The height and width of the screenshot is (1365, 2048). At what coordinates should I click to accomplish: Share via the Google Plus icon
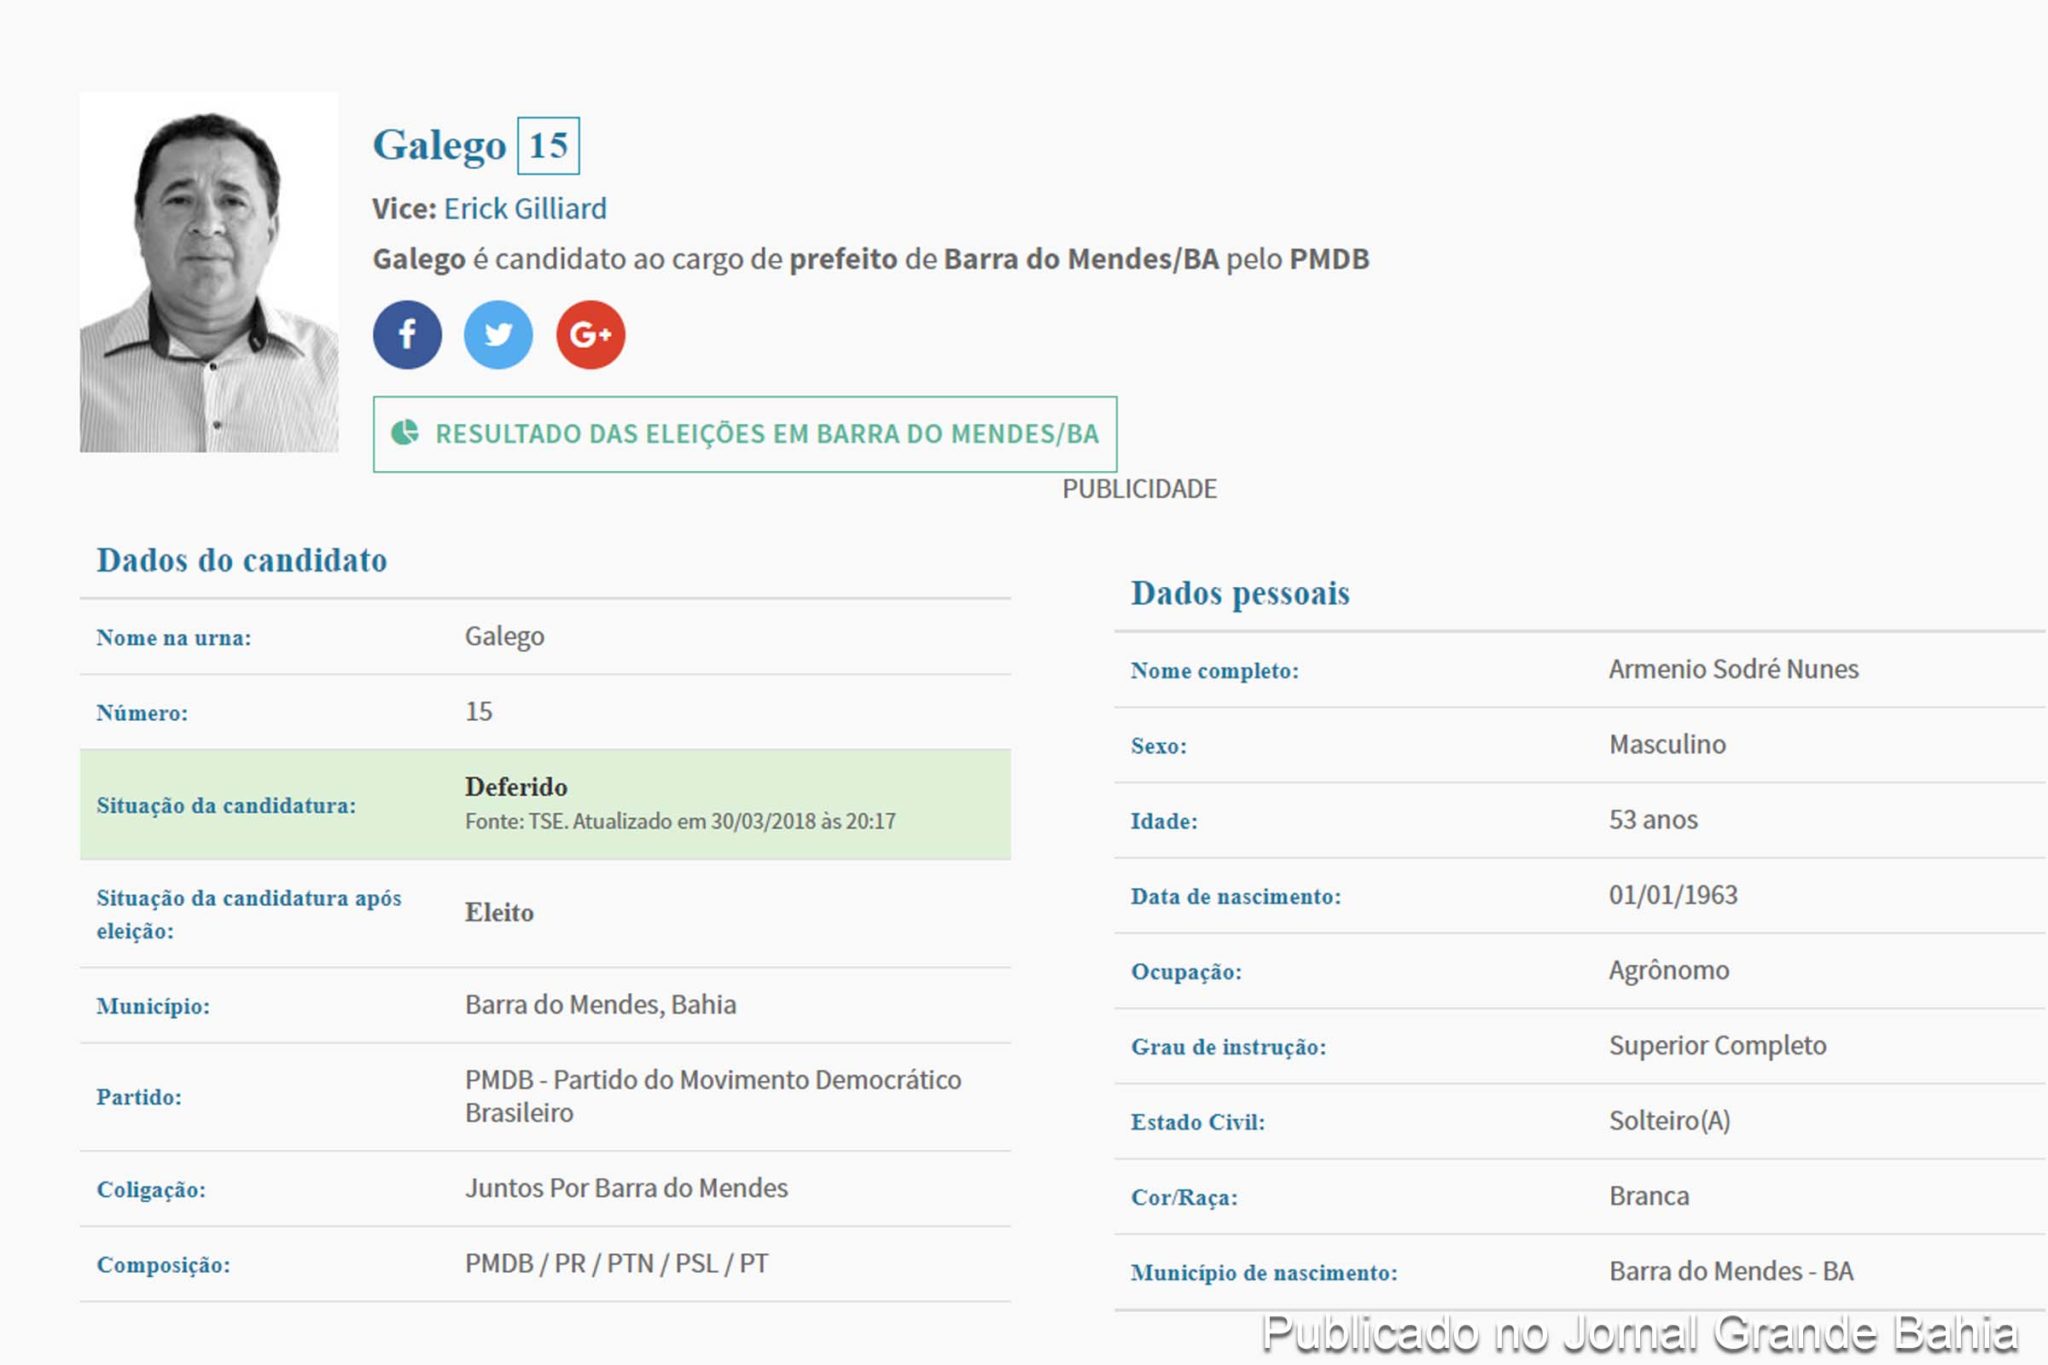[x=590, y=335]
